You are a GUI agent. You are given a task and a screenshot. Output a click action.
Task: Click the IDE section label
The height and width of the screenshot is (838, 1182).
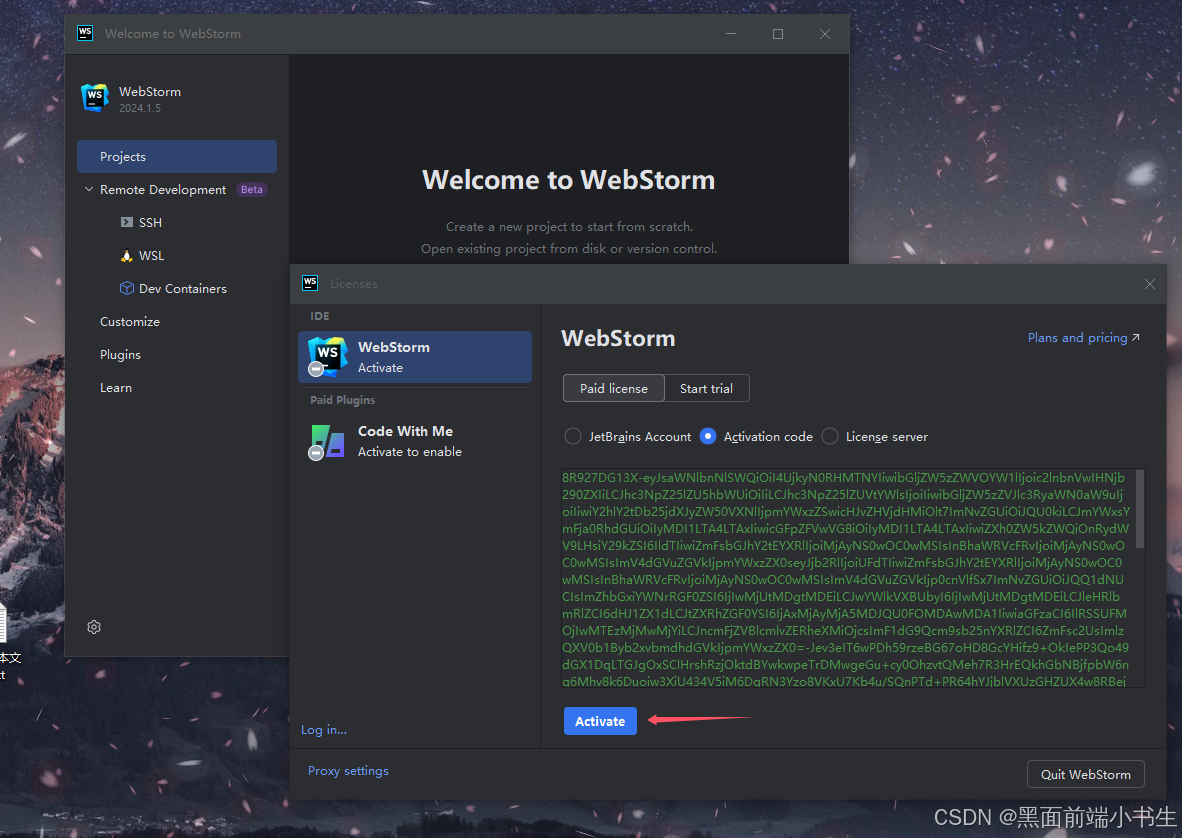(x=320, y=316)
